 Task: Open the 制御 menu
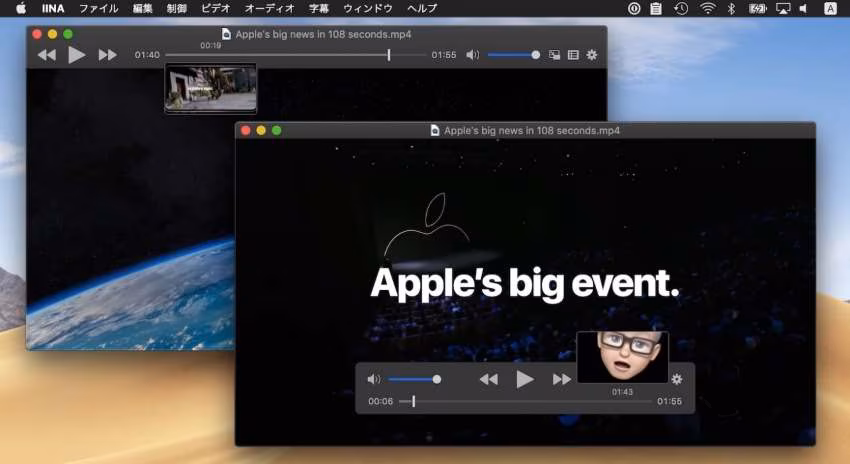(177, 8)
